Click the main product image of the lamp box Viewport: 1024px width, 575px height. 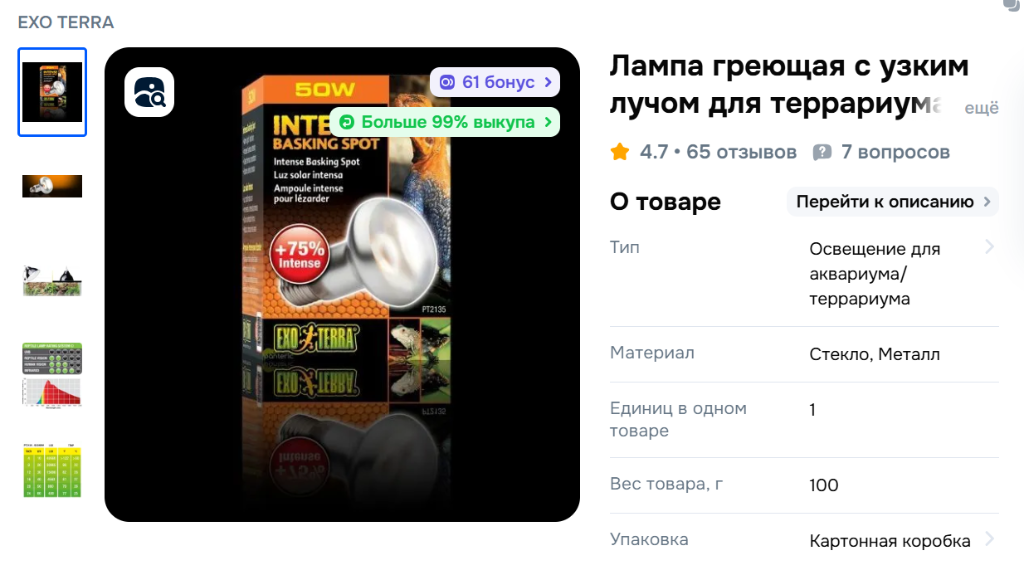pyautogui.click(x=342, y=284)
